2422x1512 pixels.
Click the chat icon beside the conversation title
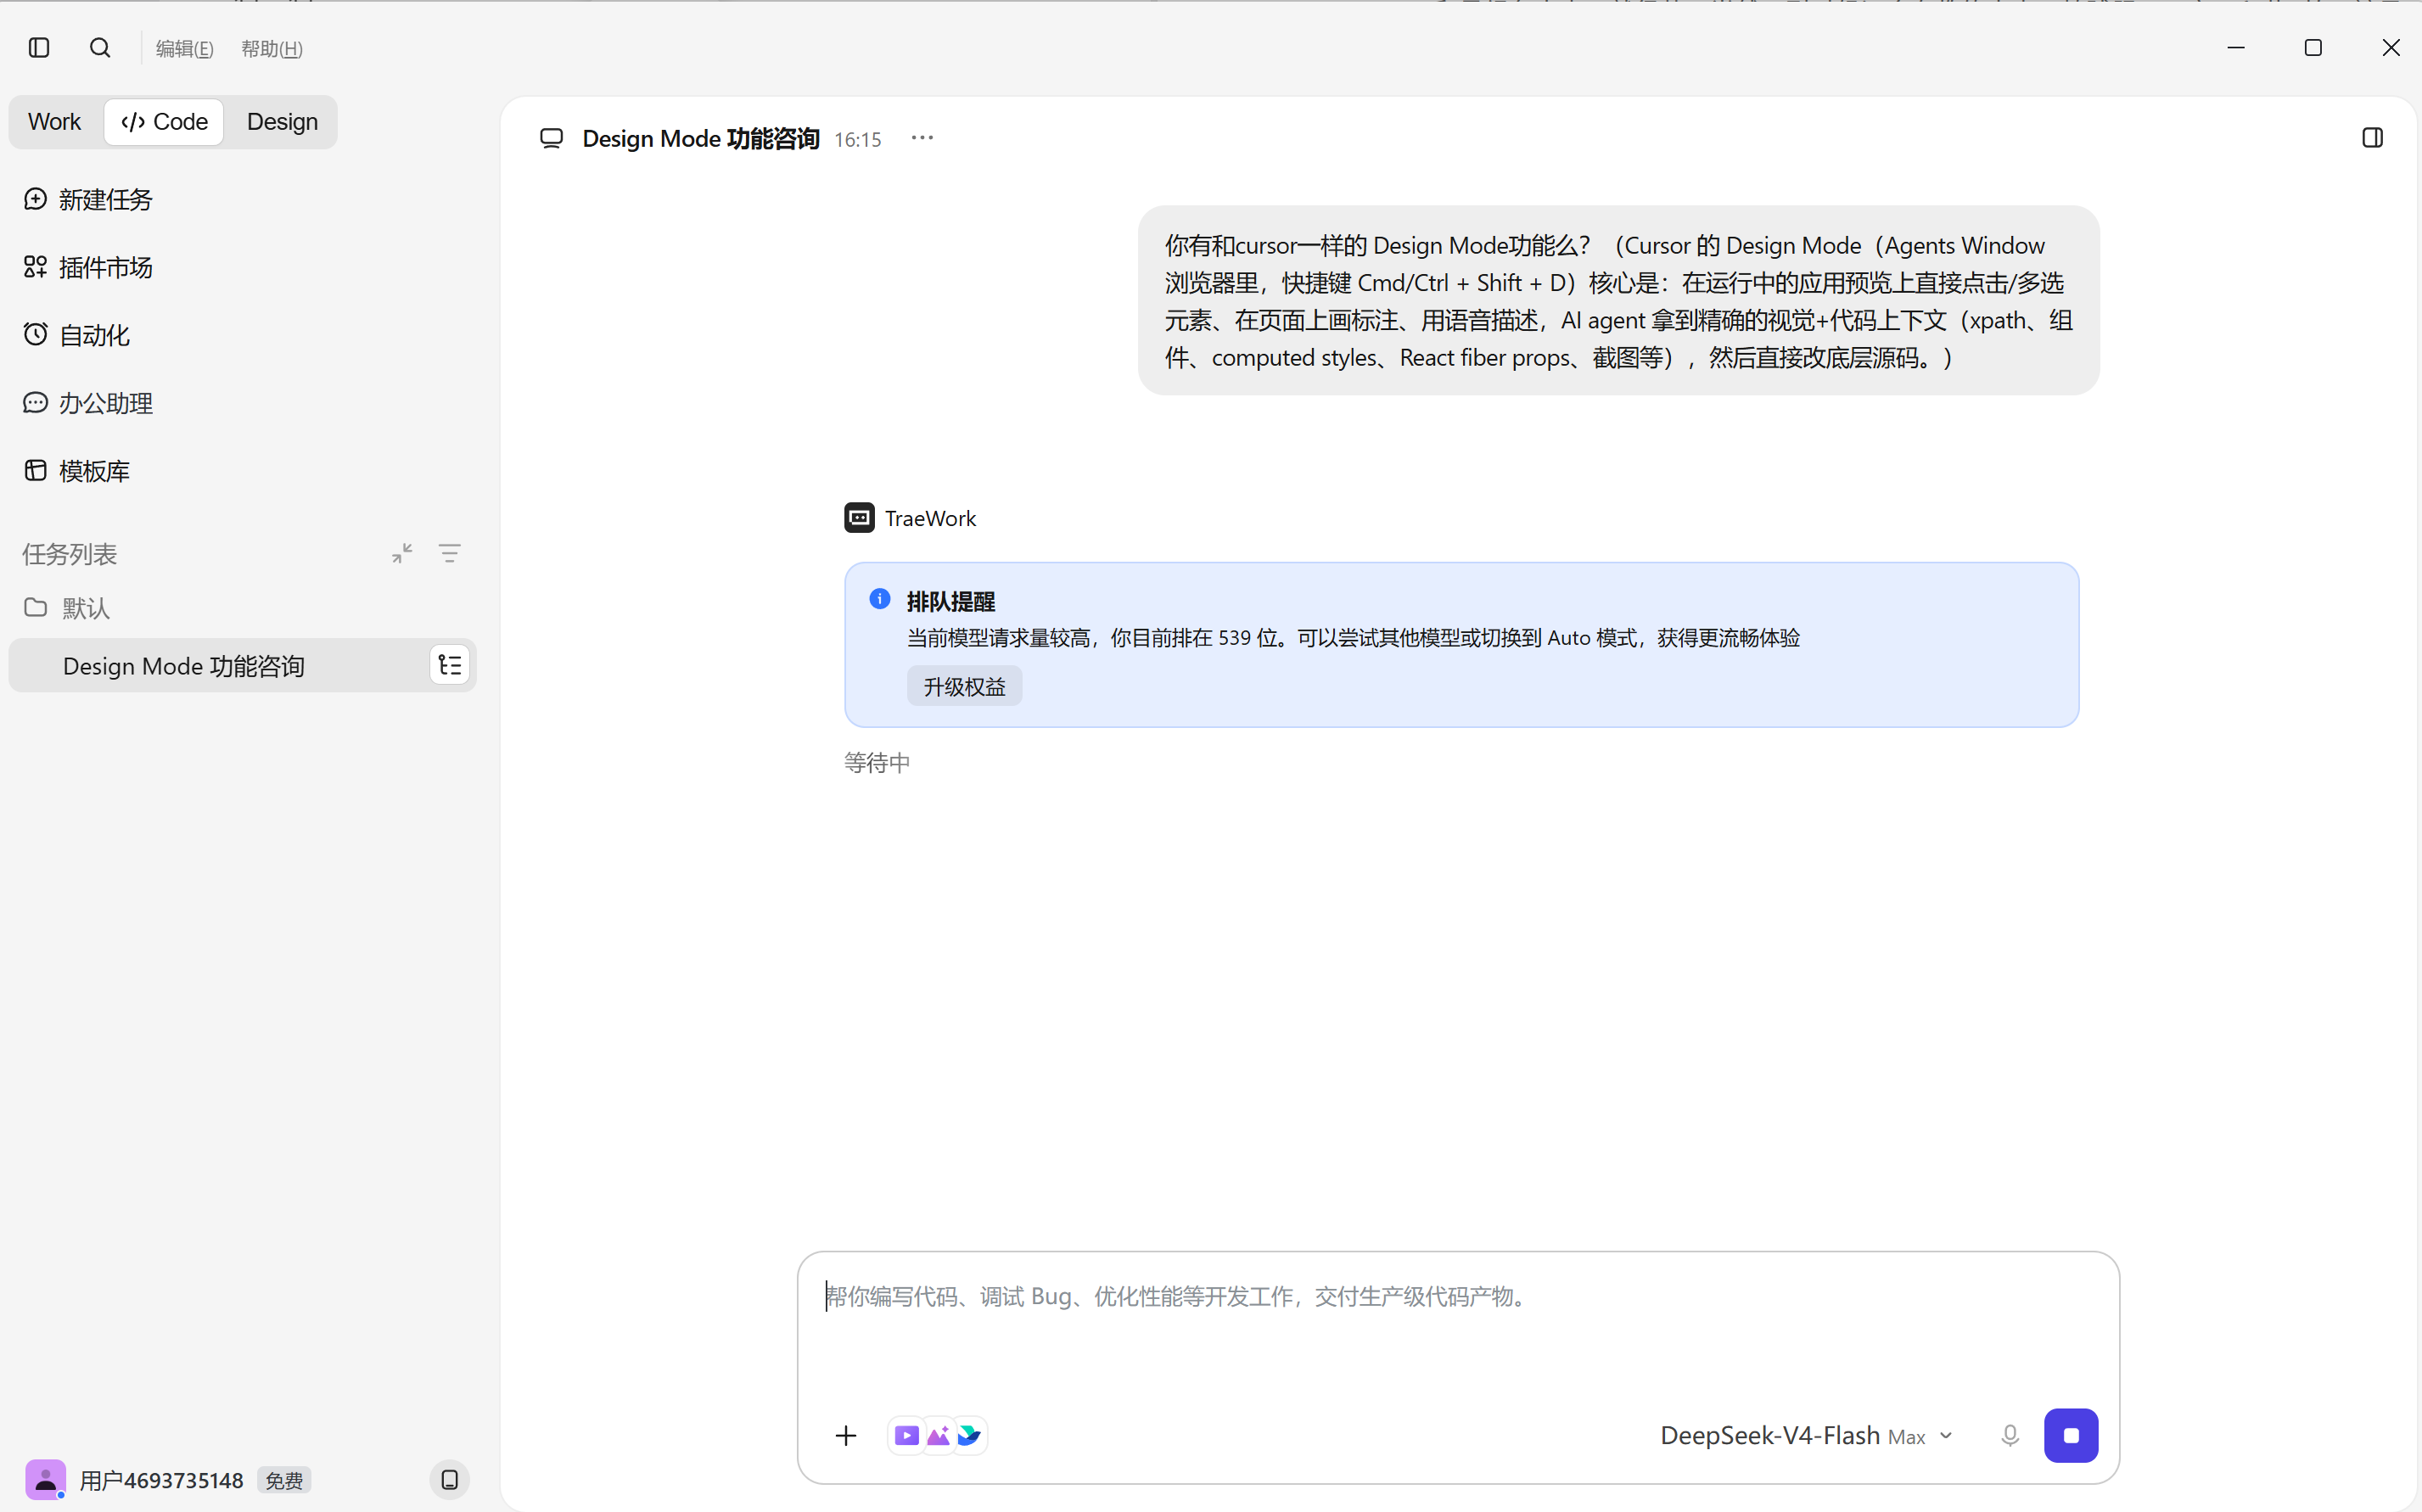click(551, 138)
